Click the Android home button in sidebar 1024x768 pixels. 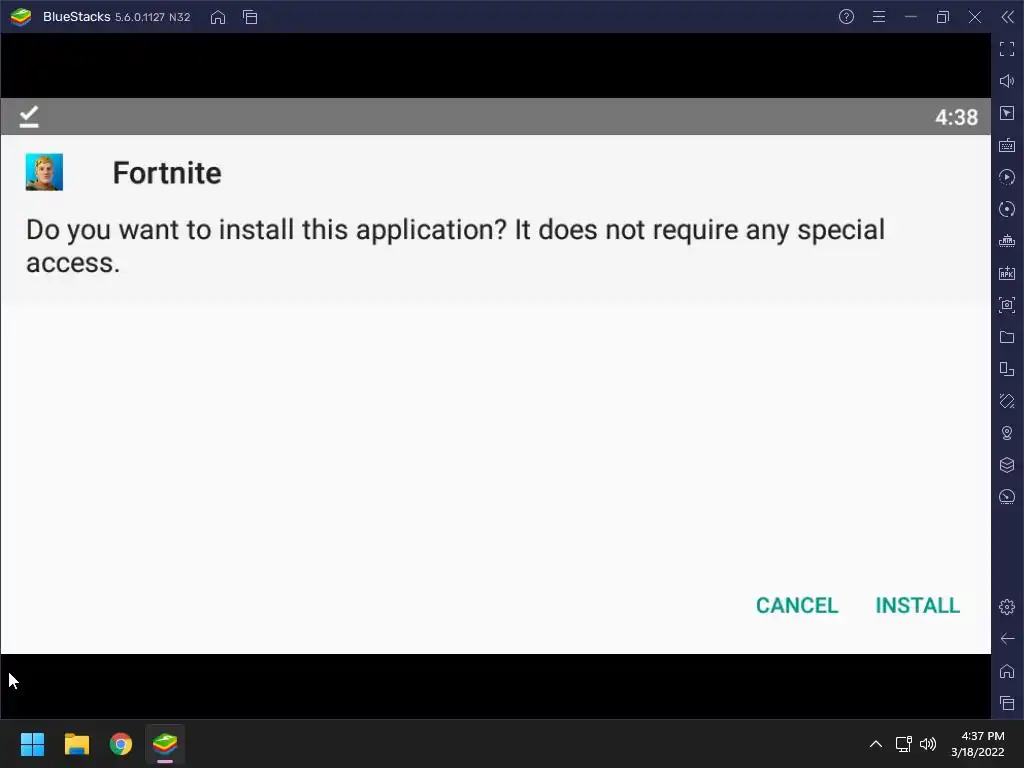pyautogui.click(x=1007, y=671)
